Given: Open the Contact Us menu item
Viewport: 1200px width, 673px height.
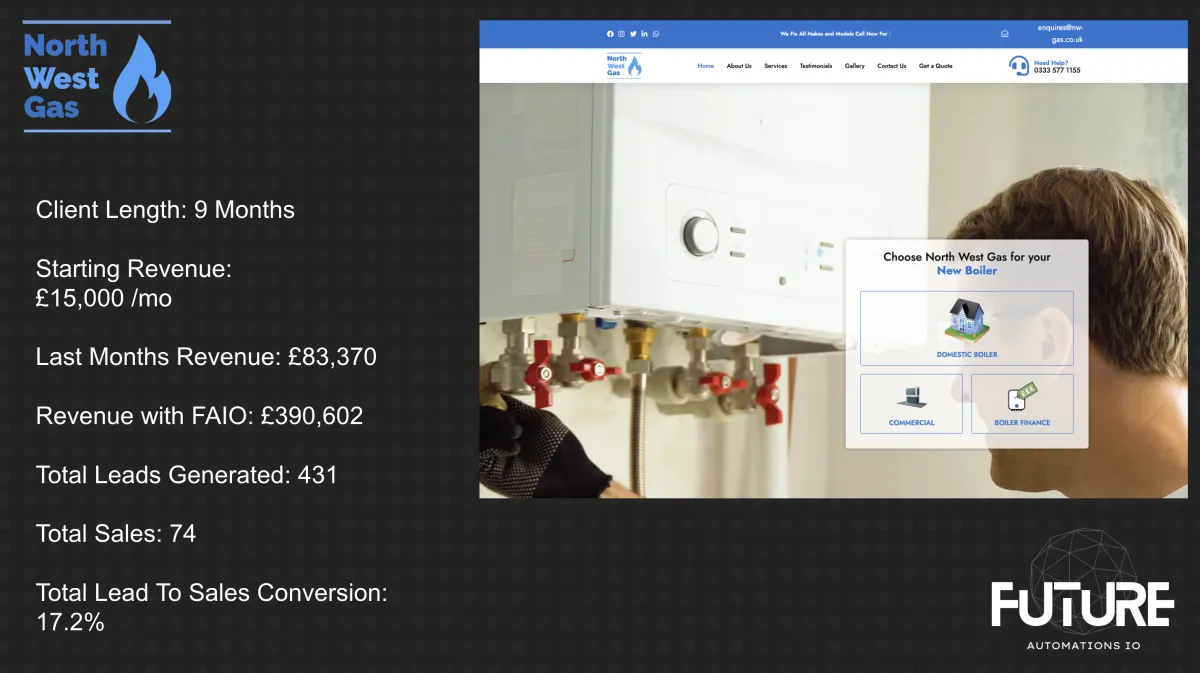Looking at the screenshot, I should tap(892, 66).
